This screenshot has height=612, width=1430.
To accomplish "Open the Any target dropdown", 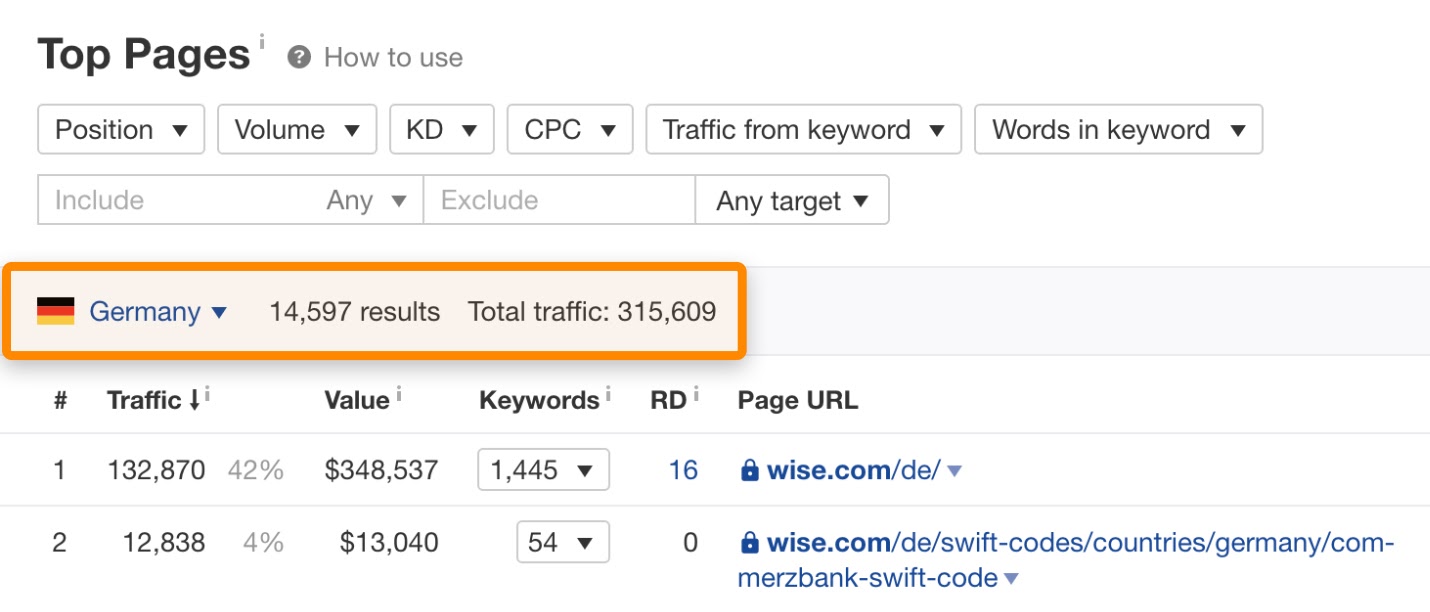I will point(792,201).
